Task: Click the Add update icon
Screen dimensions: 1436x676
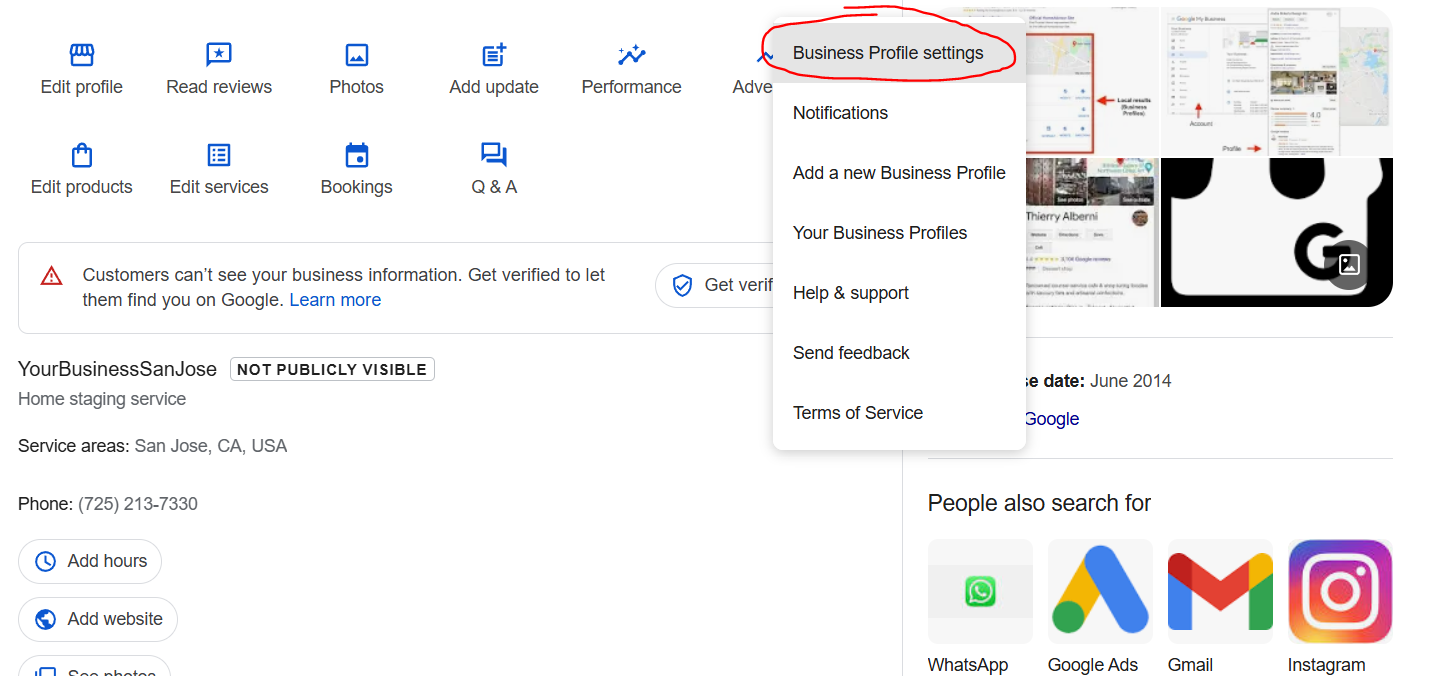Action: (x=494, y=55)
